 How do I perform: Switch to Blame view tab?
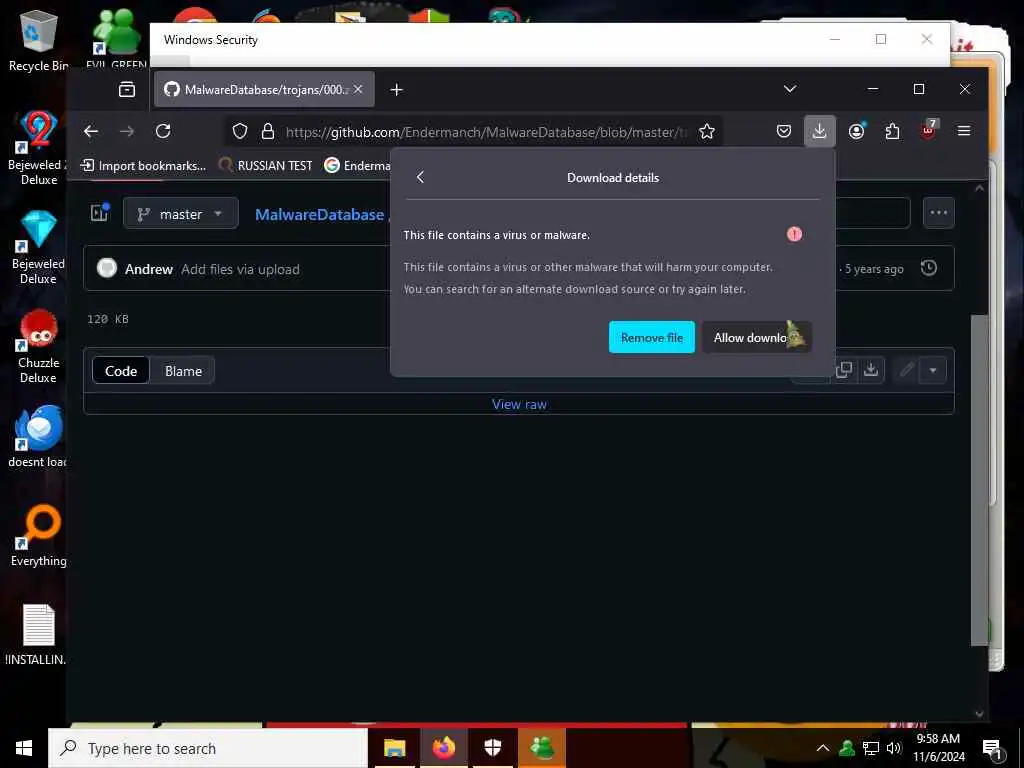point(183,371)
